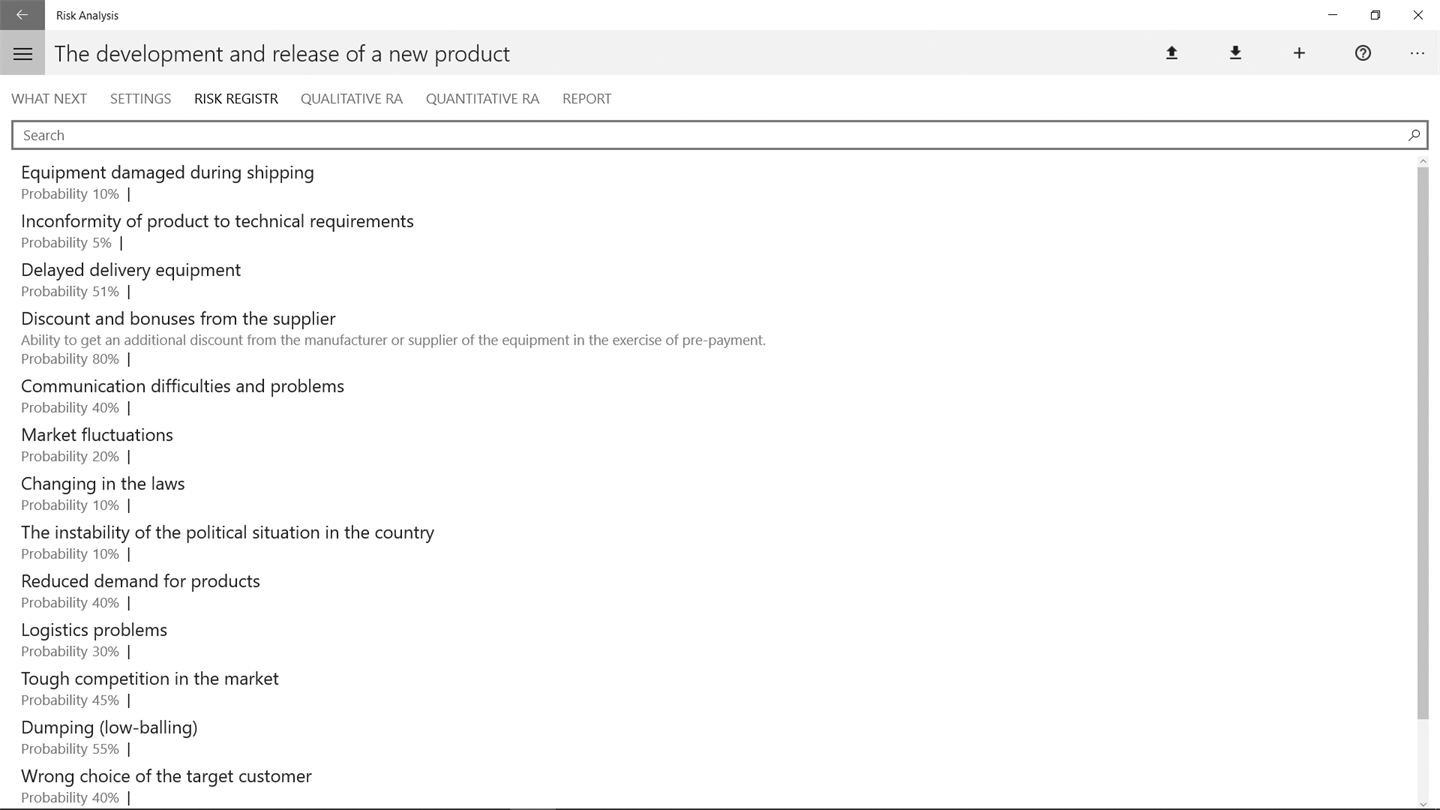Click the back arrow button

click(22, 15)
